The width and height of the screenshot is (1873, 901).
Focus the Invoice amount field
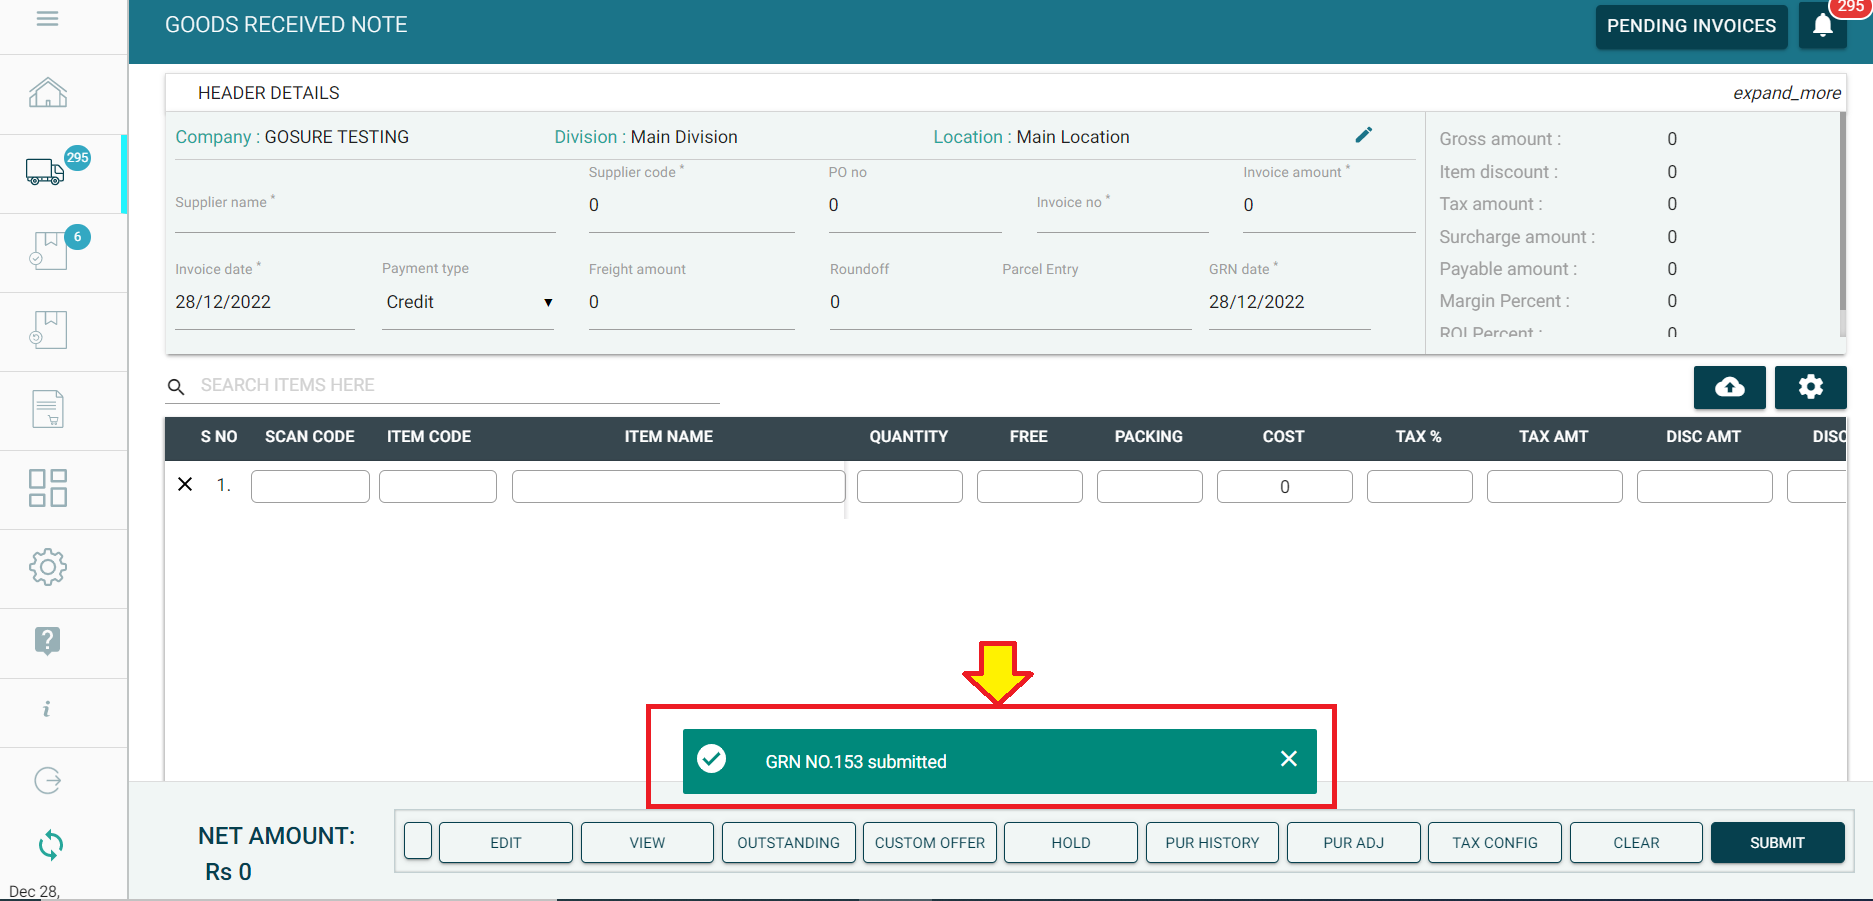point(1329,206)
